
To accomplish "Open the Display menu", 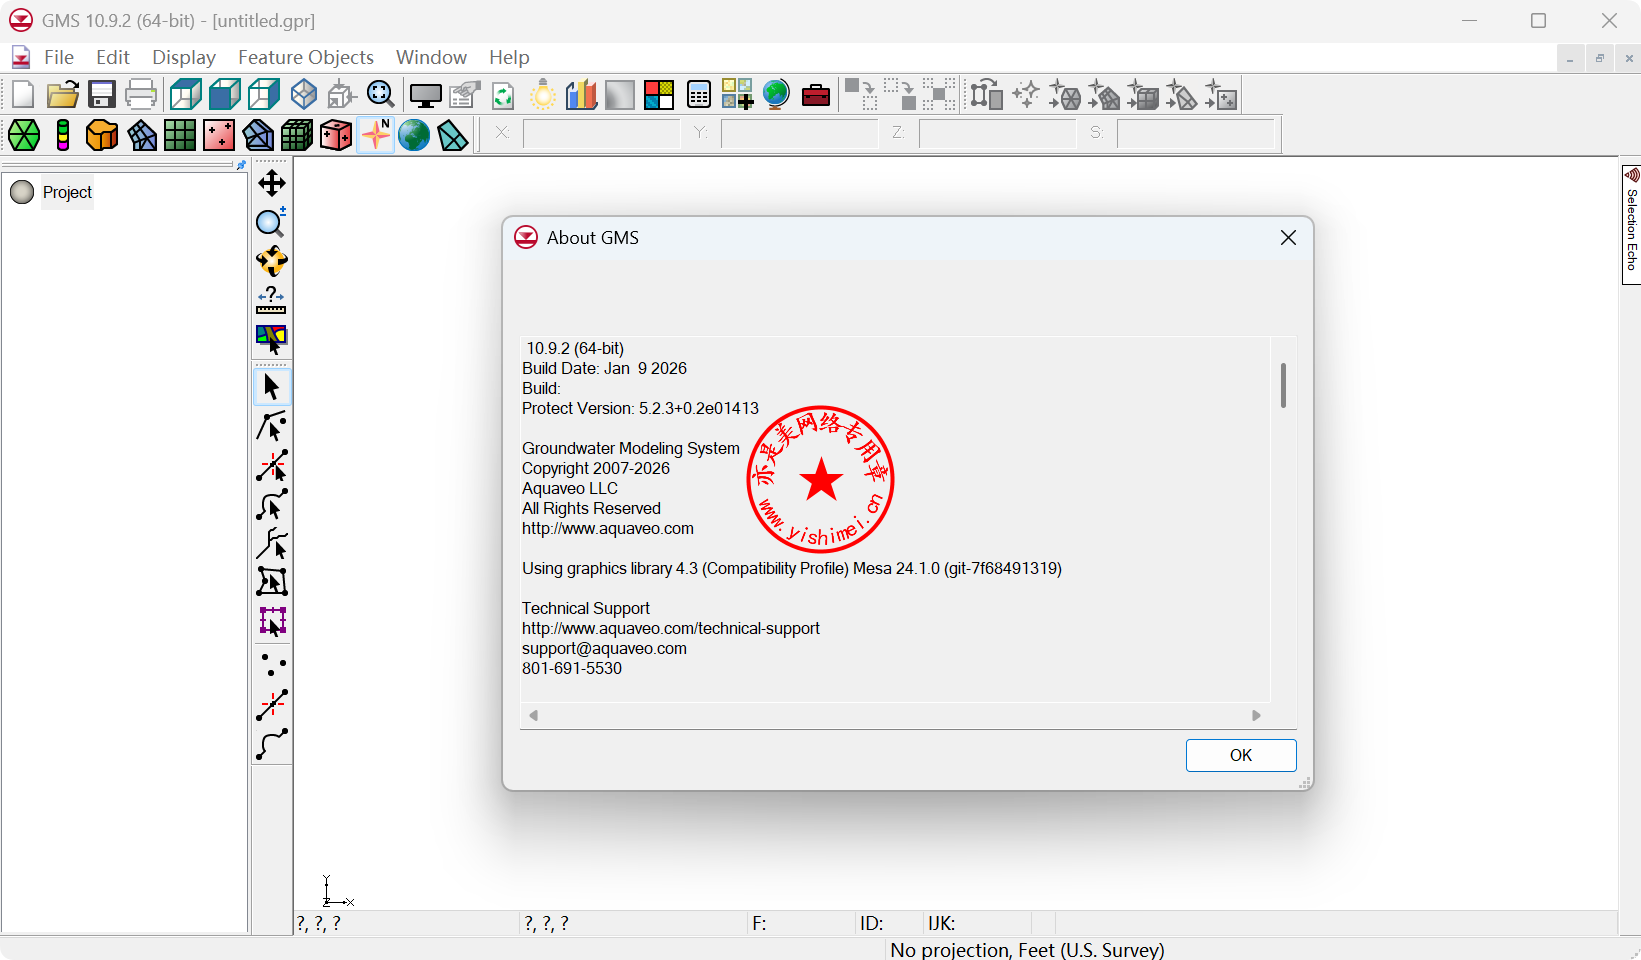I will click(183, 57).
